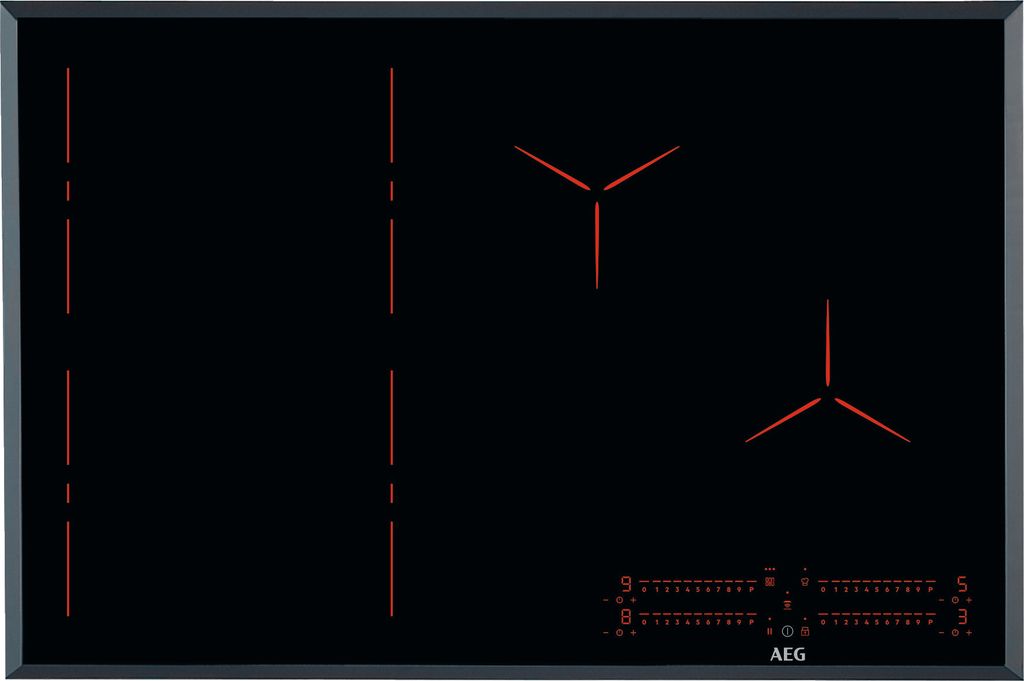Tap the timer clock below the 8 display
Screen dimensions: 1024x681
pyautogui.click(x=619, y=633)
